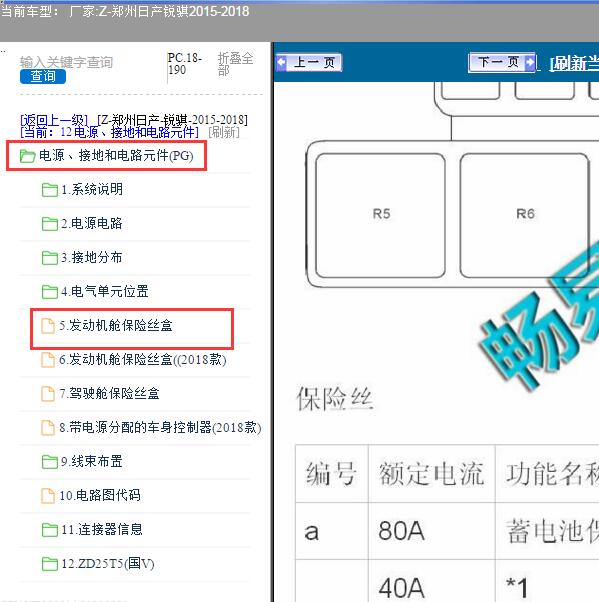Go to the previous page with 上一页

pos(309,63)
